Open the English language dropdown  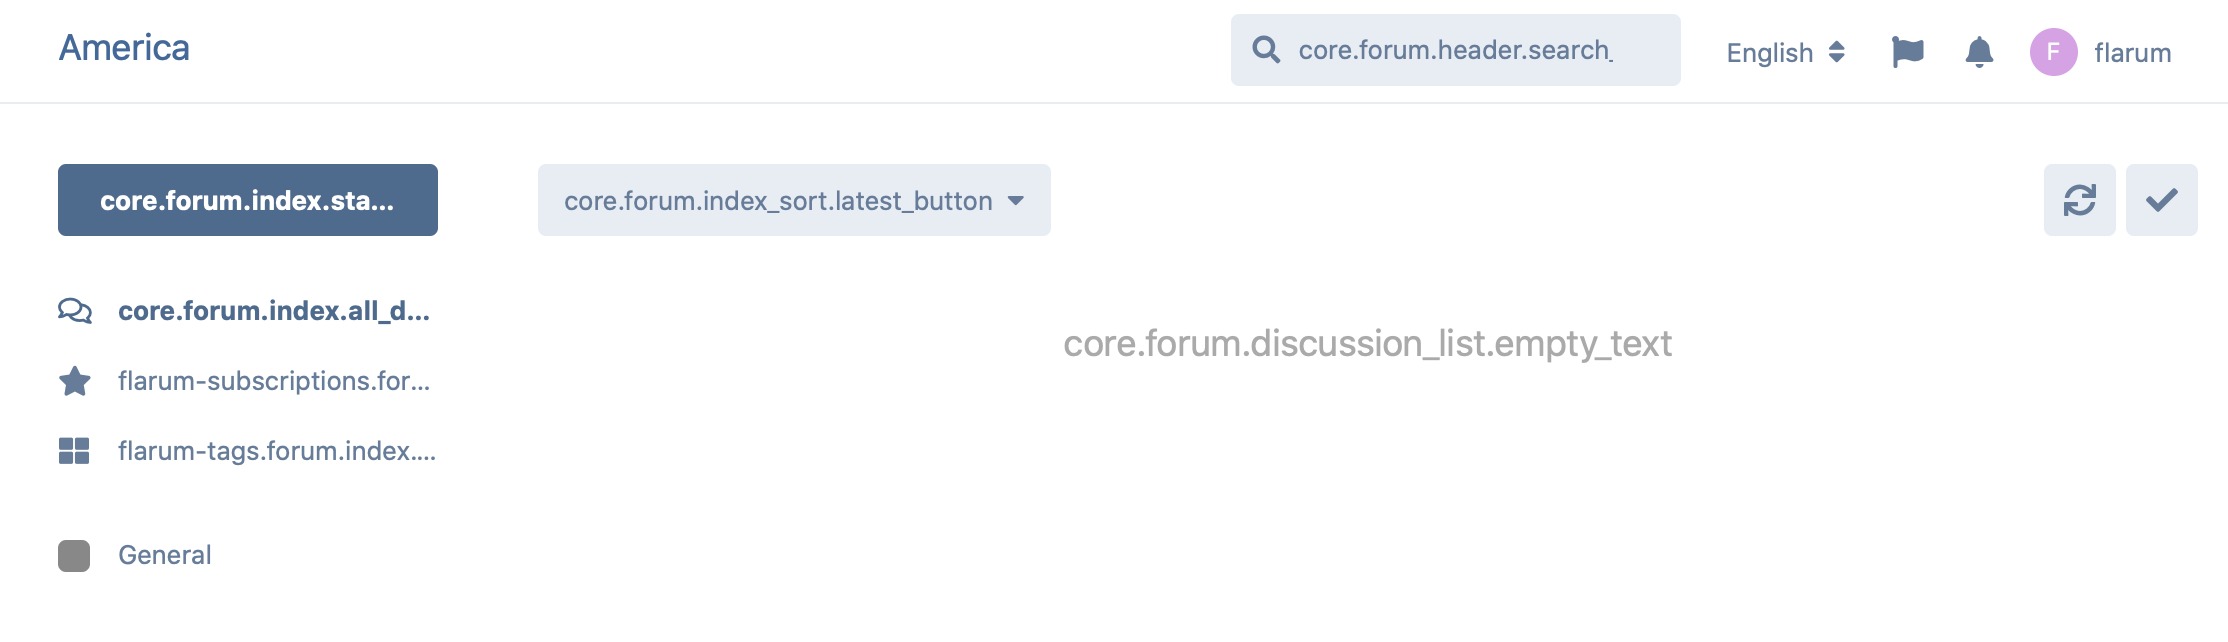pos(1785,52)
